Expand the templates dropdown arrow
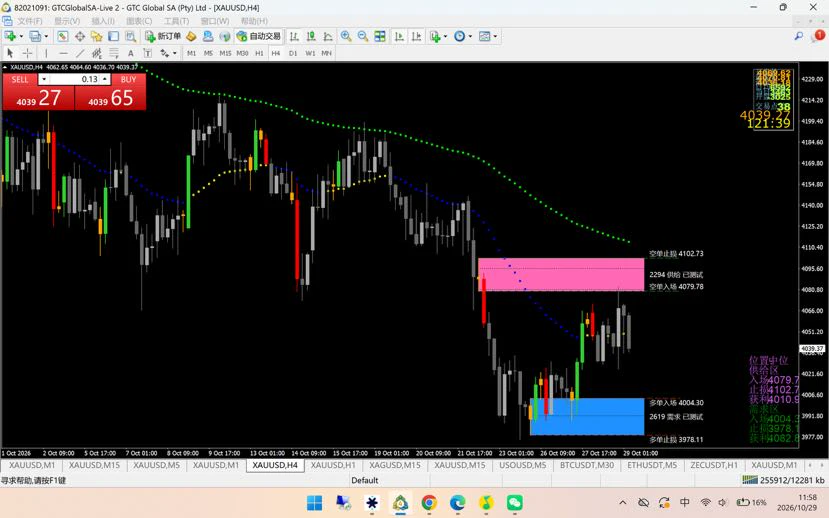Image resolution: width=829 pixels, height=518 pixels. tap(495, 36)
